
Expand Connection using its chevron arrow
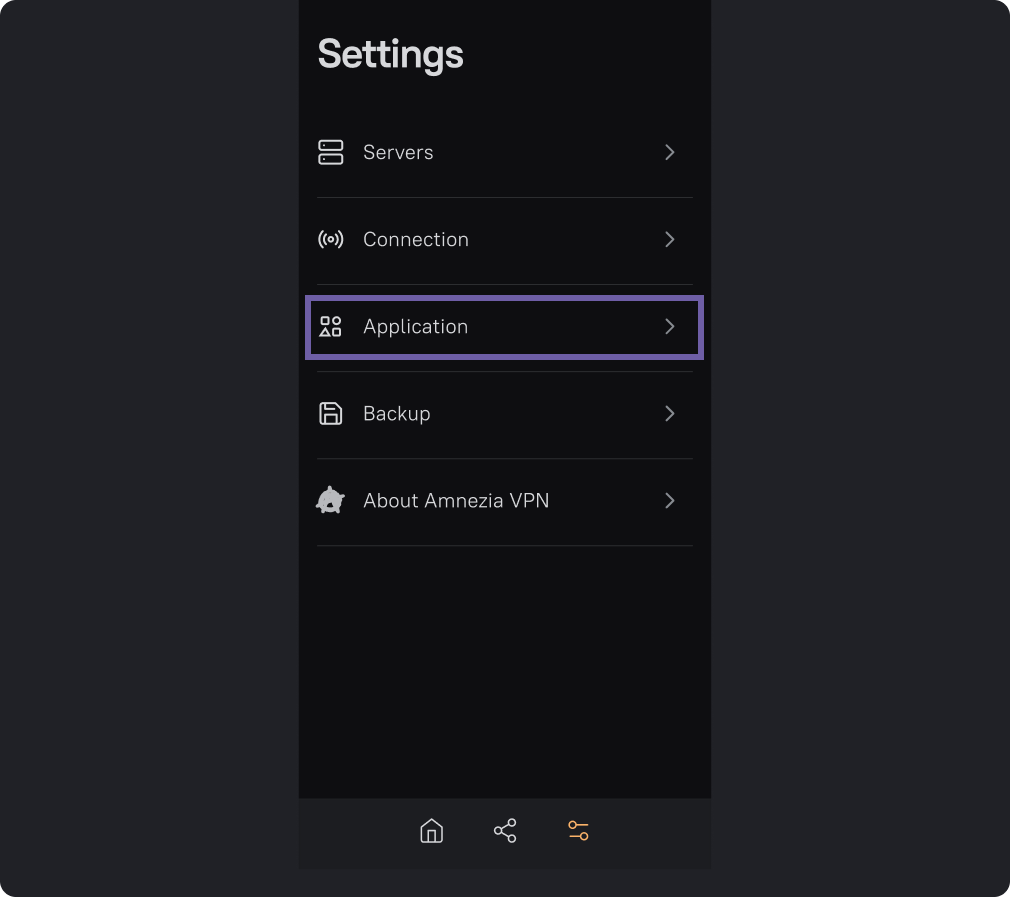point(670,239)
